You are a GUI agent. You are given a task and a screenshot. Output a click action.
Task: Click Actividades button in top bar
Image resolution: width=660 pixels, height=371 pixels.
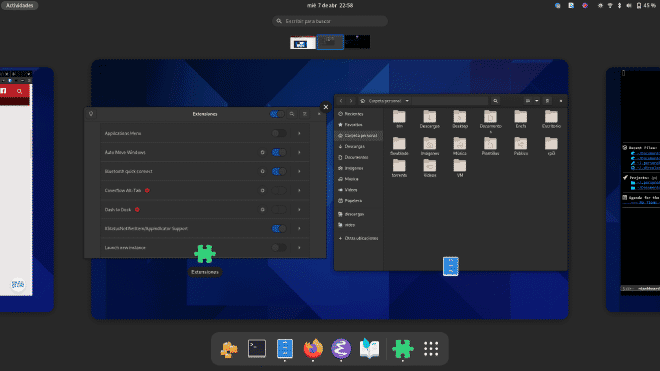(x=19, y=5)
